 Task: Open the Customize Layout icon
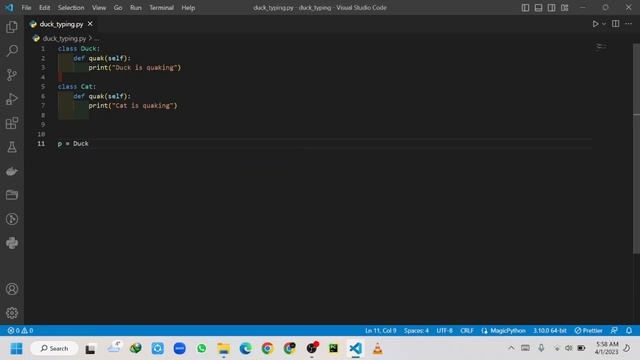pos(564,8)
